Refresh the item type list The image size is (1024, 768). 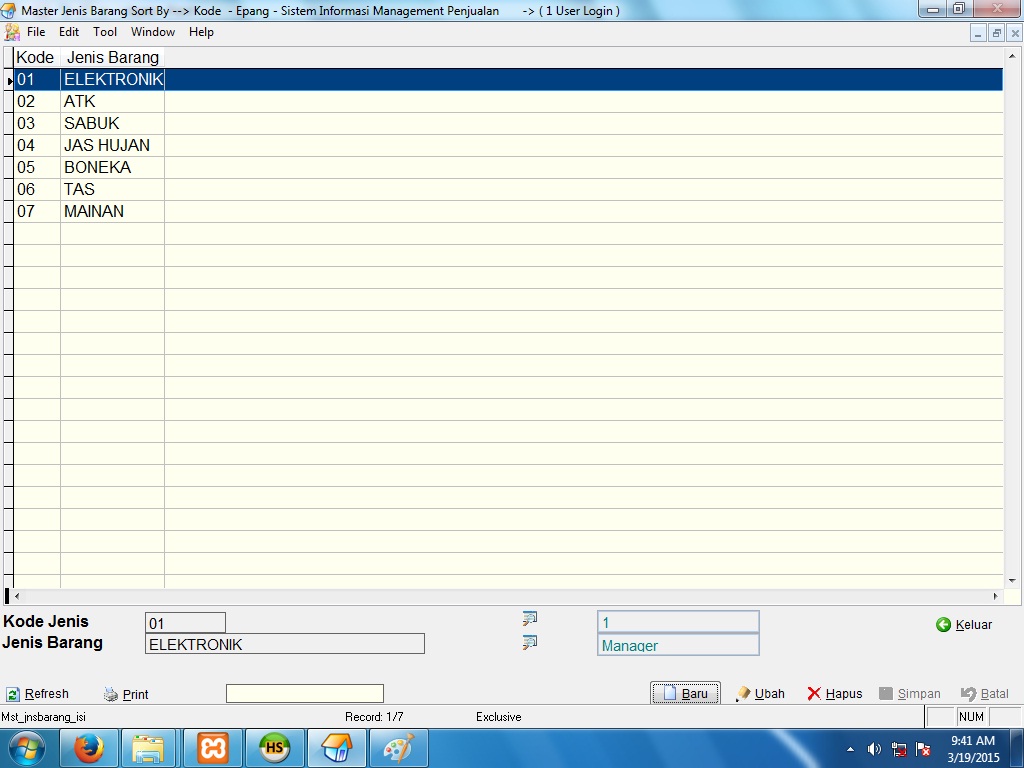point(38,694)
